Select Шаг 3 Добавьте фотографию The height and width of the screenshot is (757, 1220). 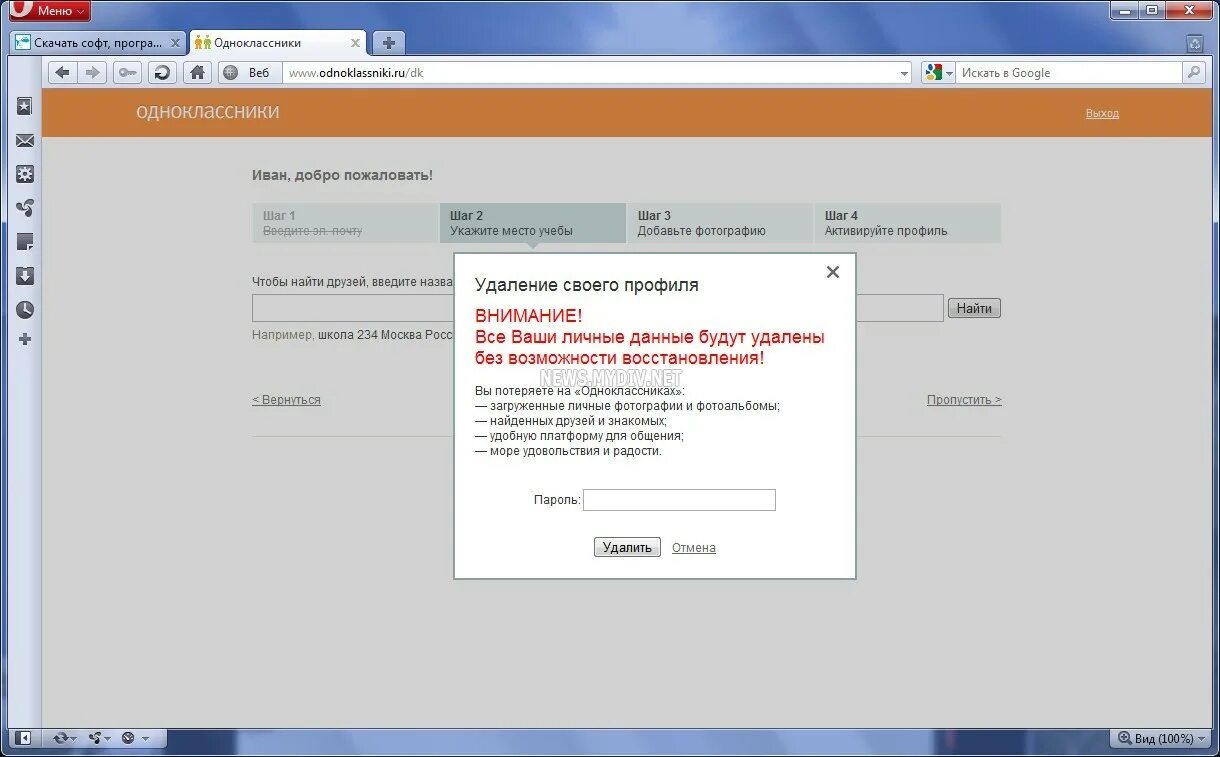click(x=720, y=223)
